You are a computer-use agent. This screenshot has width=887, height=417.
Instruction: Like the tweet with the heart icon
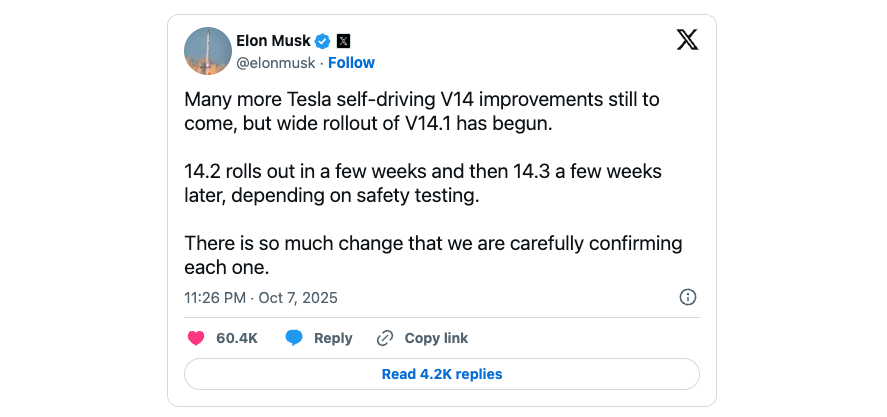(x=196, y=338)
